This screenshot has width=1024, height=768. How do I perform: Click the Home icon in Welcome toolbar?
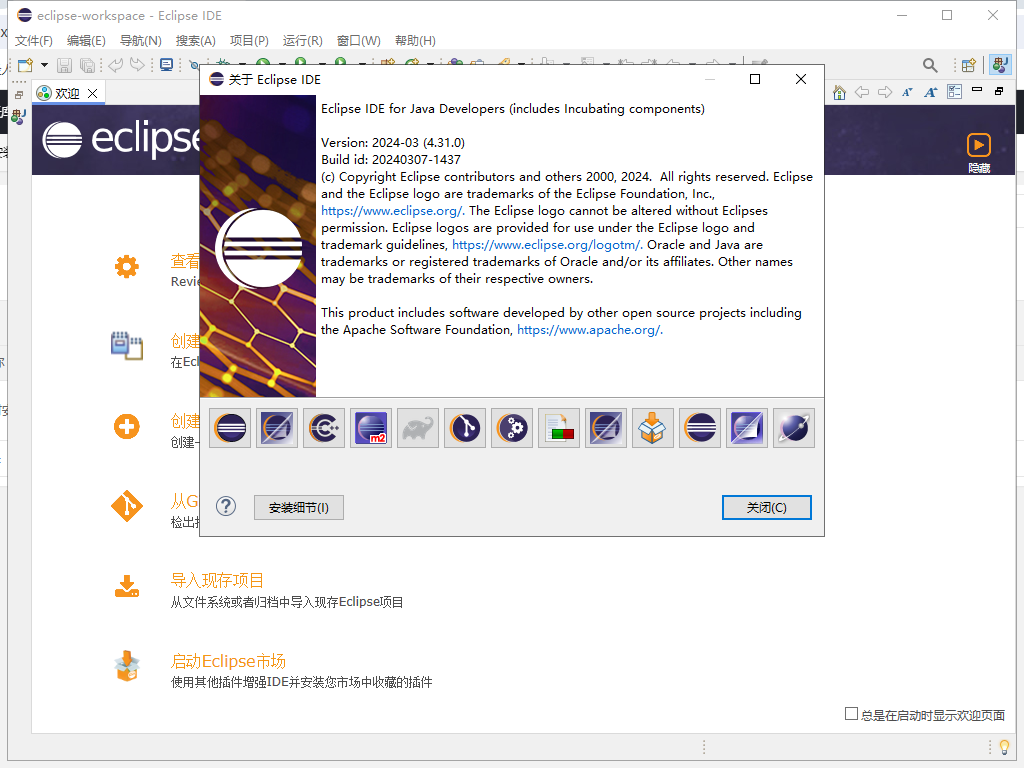pos(838,91)
